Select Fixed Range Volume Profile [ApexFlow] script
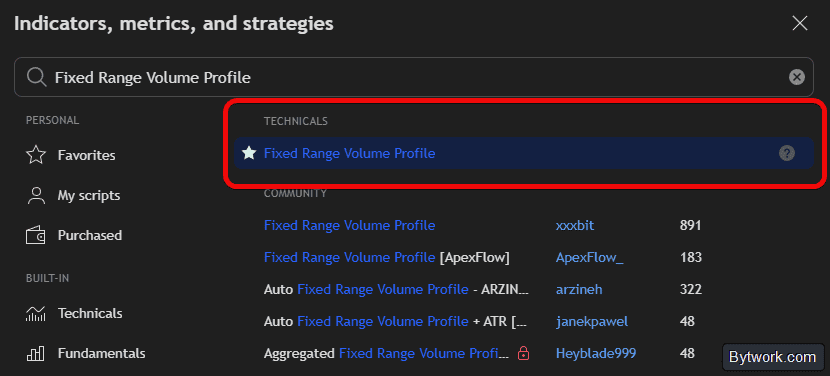This screenshot has width=830, height=376. coord(386,258)
